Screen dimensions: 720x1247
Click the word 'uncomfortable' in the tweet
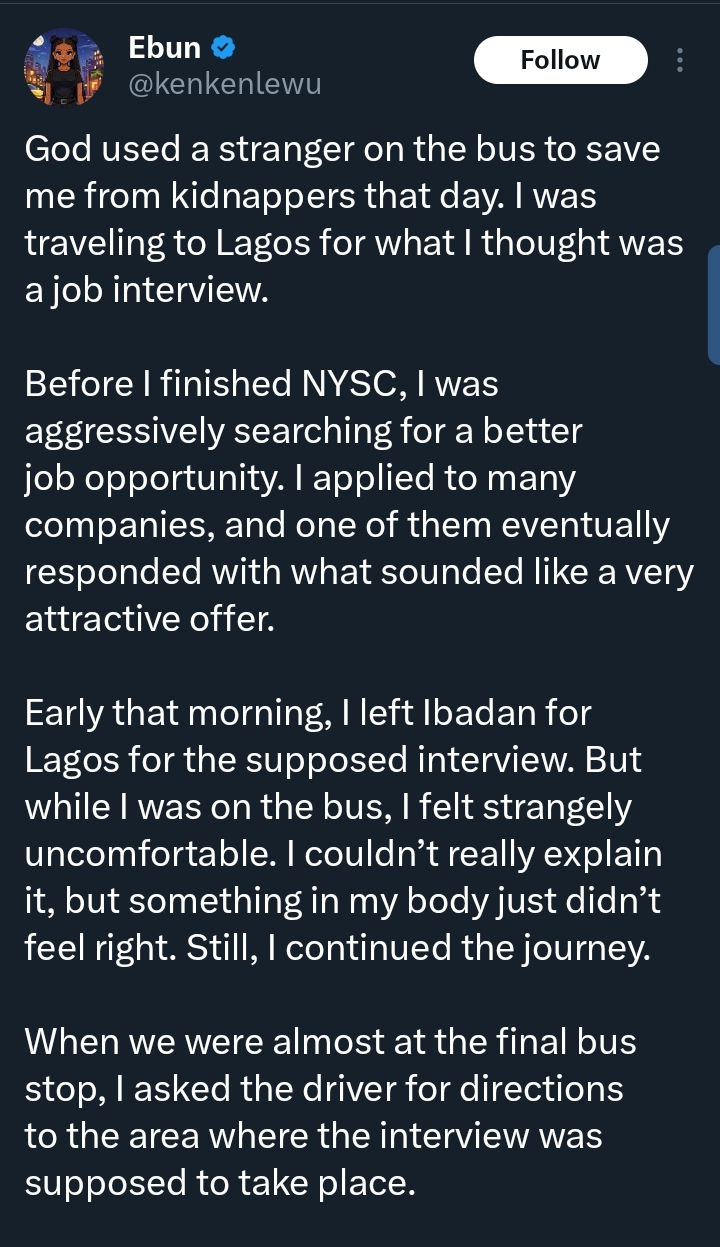click(x=158, y=855)
